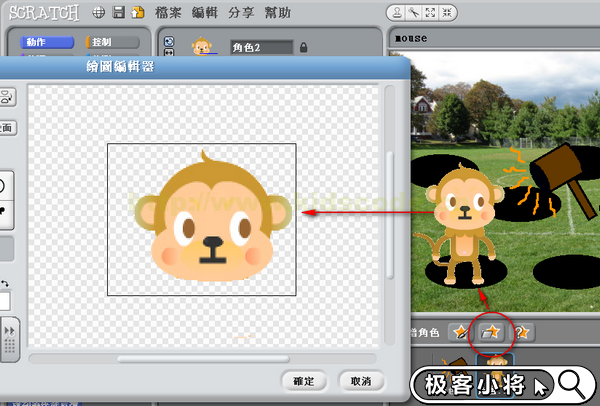Choose new sprite from file folder icon
600x406 pixels.
[491, 331]
